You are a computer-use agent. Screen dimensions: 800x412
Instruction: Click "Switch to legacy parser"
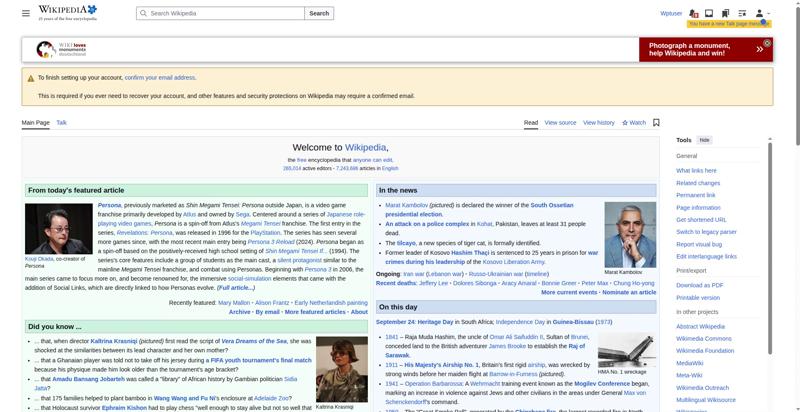coord(706,232)
